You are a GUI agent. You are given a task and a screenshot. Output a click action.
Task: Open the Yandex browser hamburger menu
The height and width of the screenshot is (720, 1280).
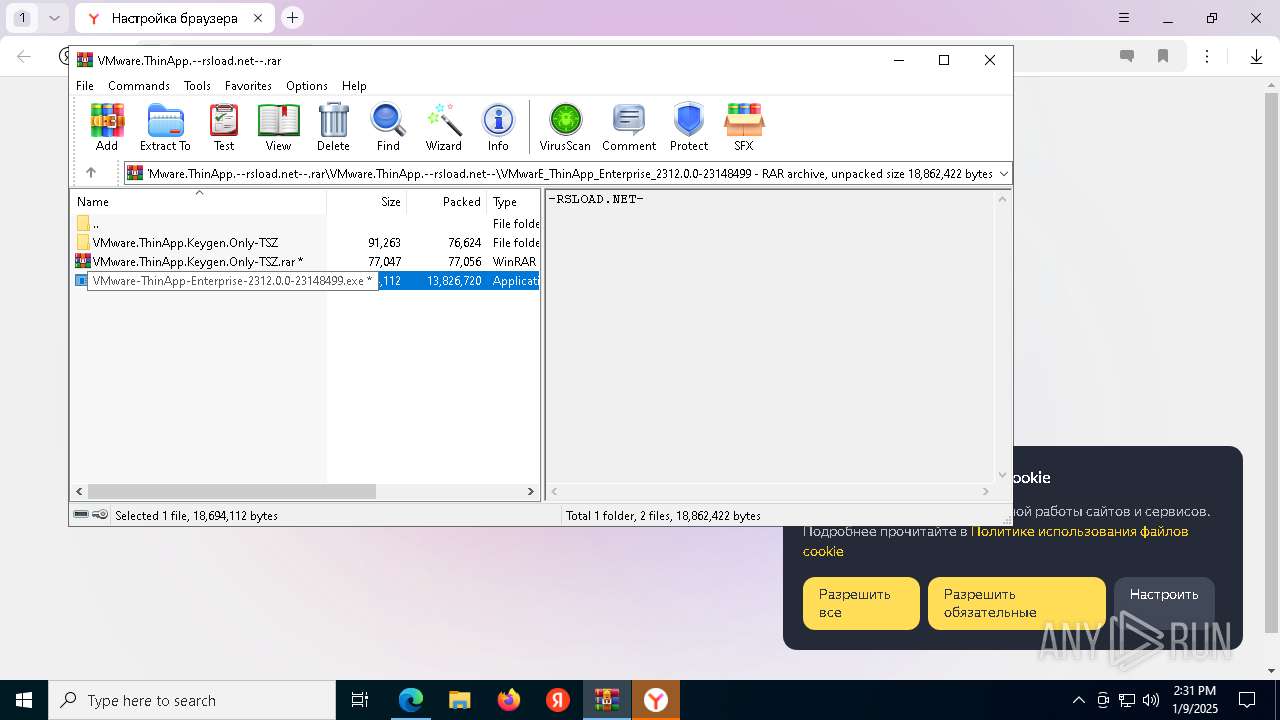point(1124,18)
